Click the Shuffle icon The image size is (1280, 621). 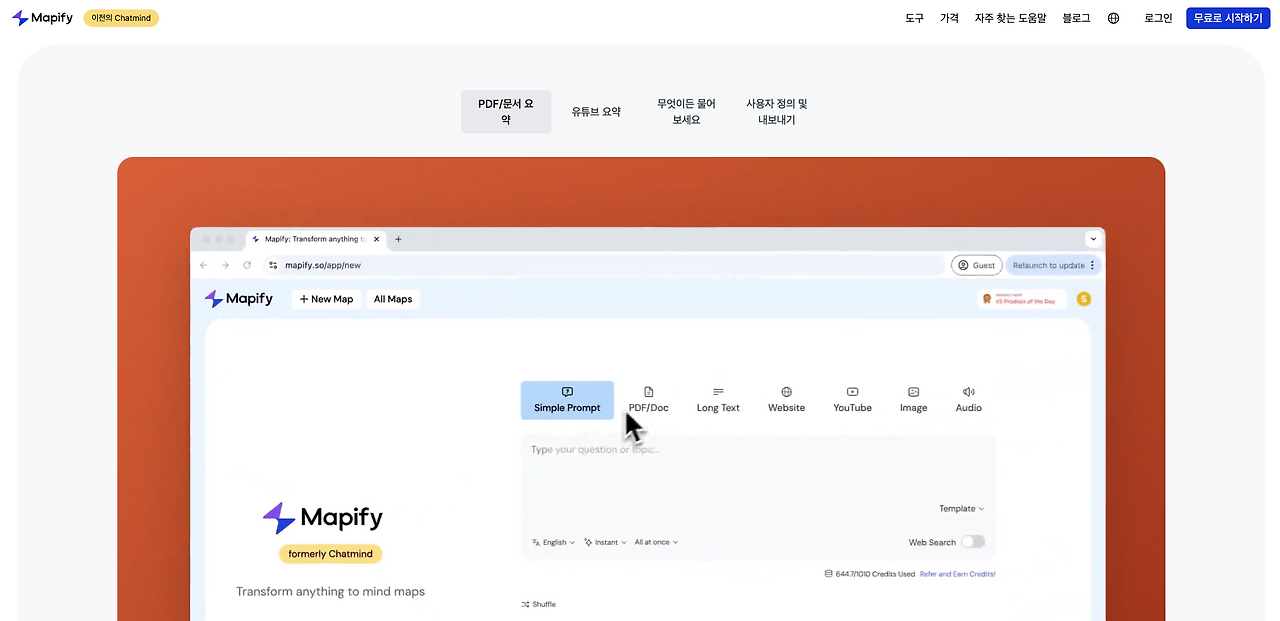point(525,604)
